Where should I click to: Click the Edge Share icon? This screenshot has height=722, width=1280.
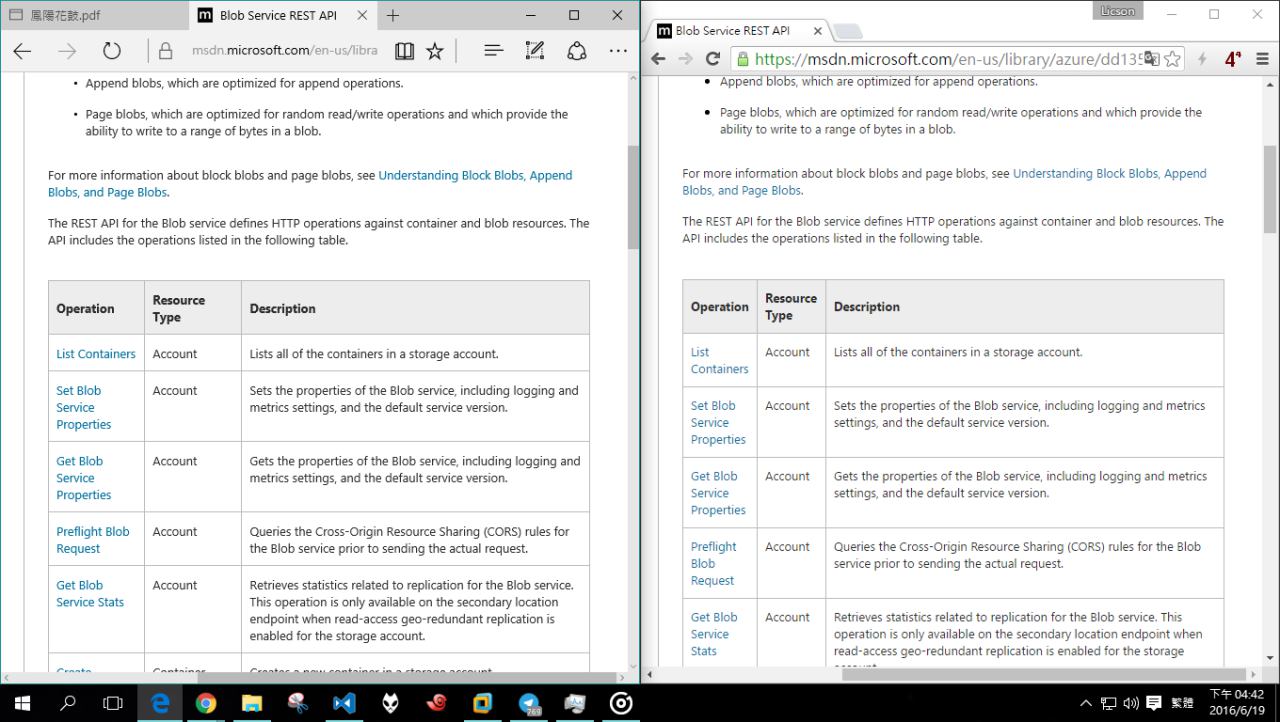coord(576,51)
